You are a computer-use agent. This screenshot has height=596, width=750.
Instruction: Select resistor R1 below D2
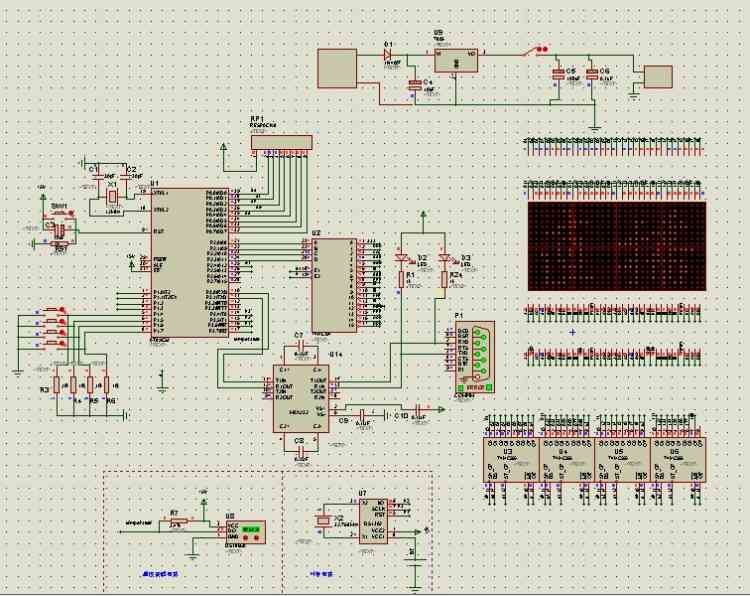[401, 280]
